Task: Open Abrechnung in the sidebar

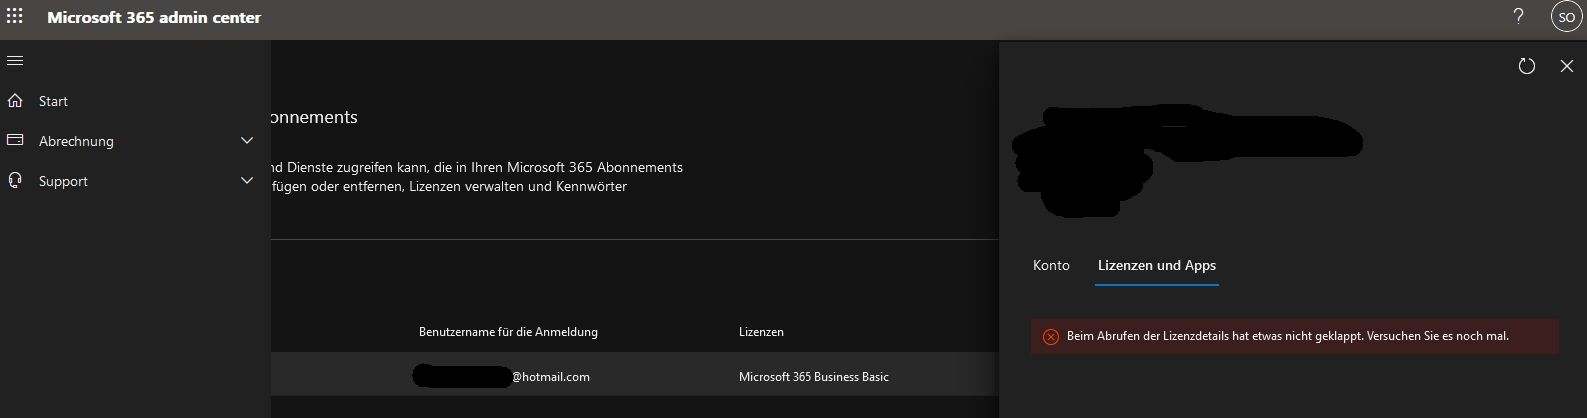Action: point(76,141)
